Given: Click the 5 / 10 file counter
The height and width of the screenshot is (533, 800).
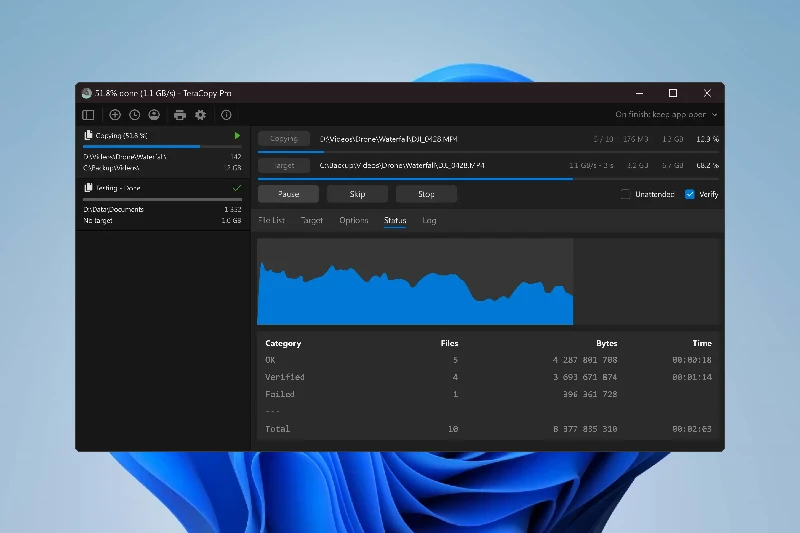Looking at the screenshot, I should pos(604,139).
